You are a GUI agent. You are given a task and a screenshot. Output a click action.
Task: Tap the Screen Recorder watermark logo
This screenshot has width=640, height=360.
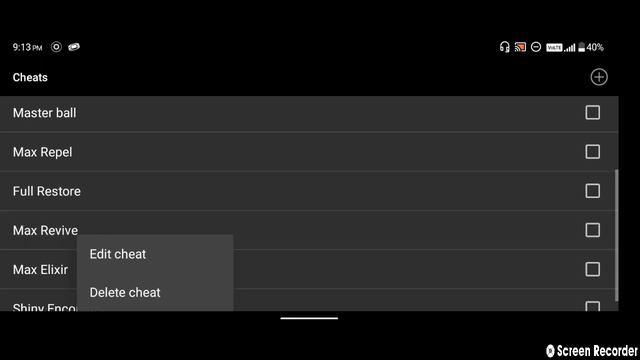point(591,351)
